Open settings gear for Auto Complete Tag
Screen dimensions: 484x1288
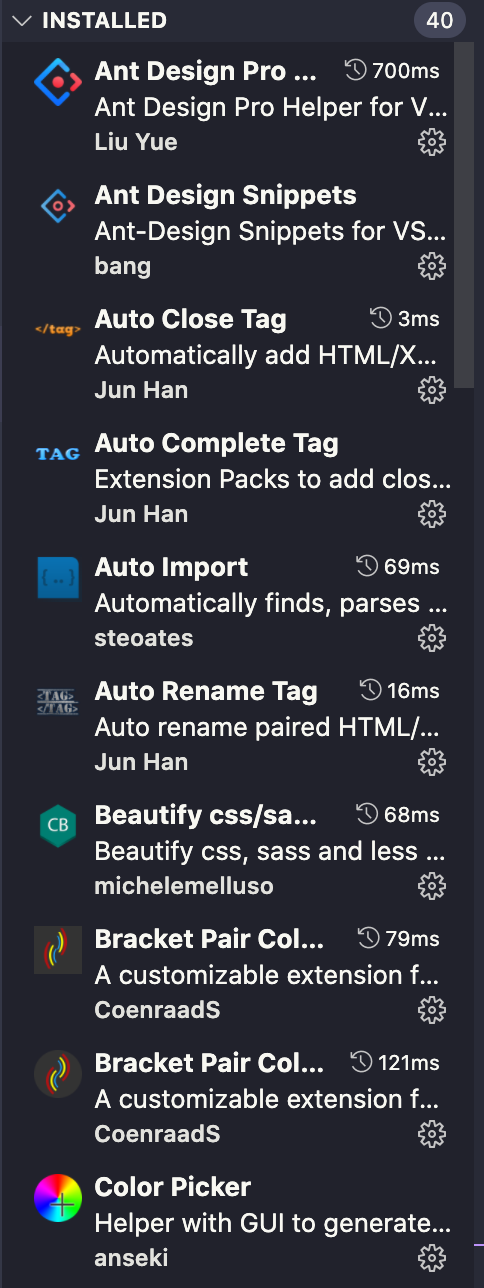(x=431, y=514)
